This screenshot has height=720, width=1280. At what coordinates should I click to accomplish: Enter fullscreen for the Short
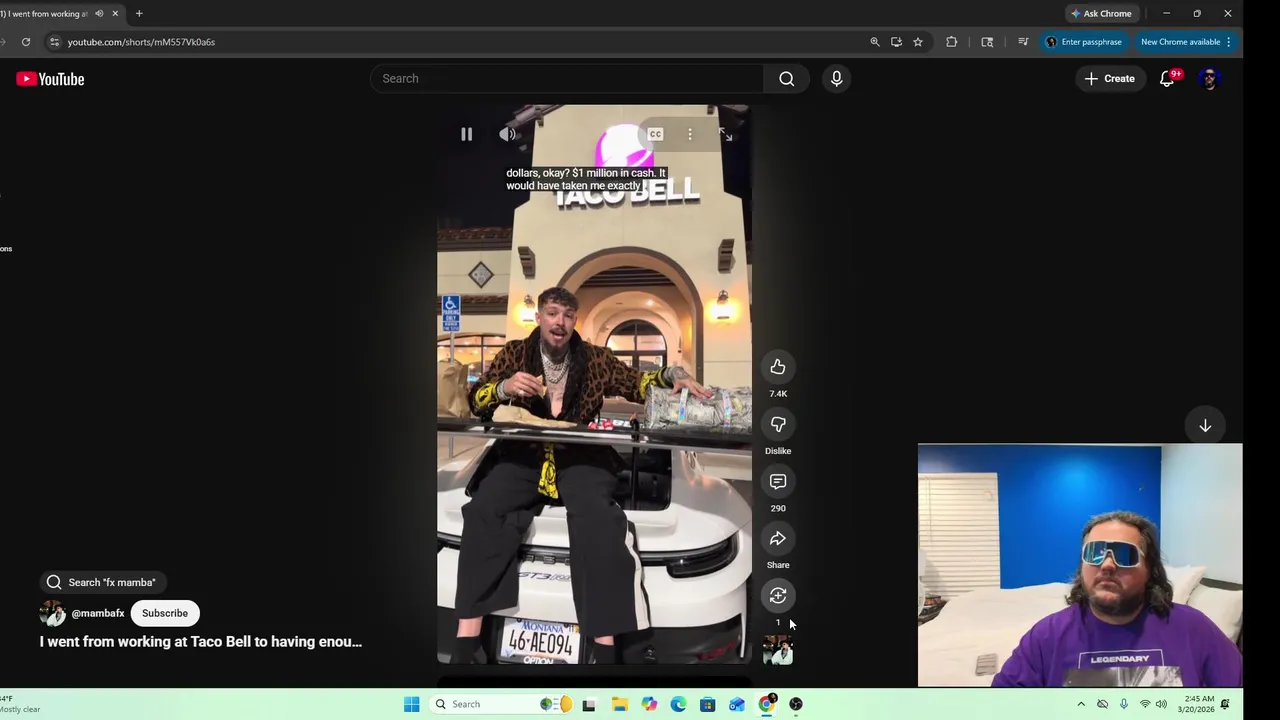pyautogui.click(x=726, y=134)
